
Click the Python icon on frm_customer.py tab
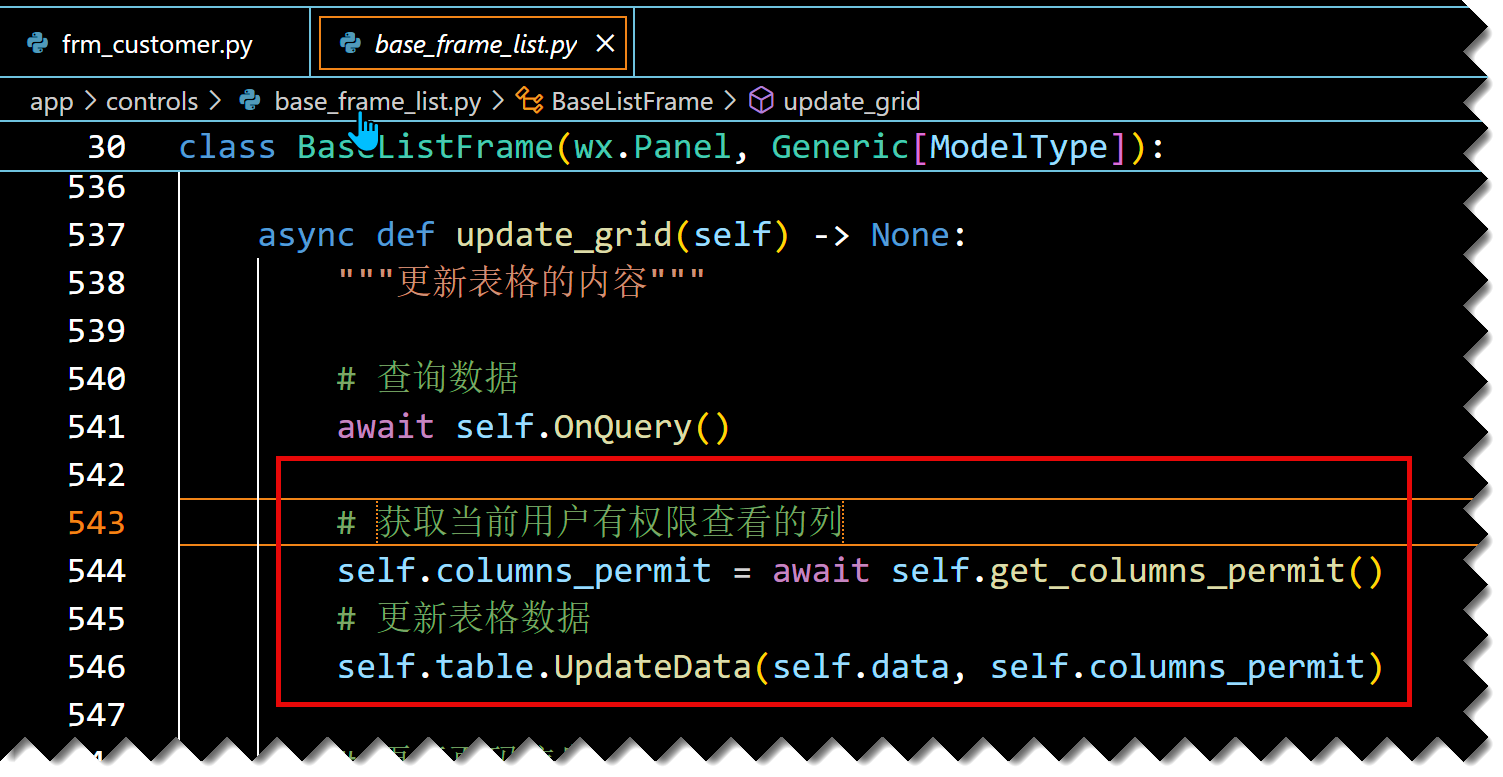click(38, 44)
